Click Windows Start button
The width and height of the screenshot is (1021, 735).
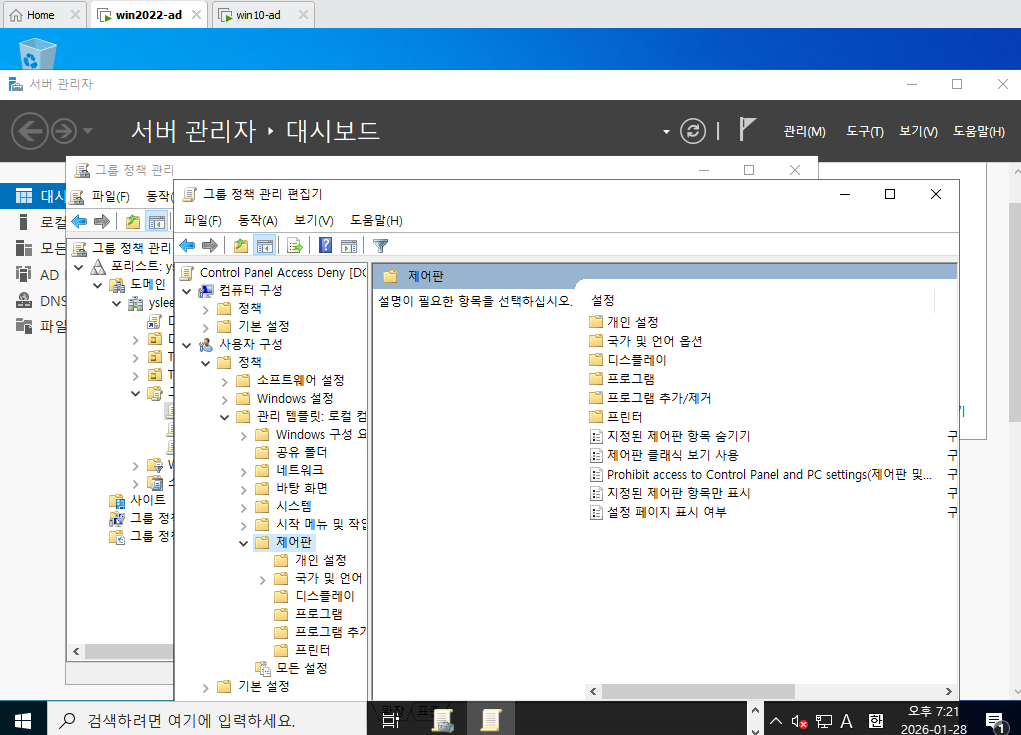click(x=23, y=719)
